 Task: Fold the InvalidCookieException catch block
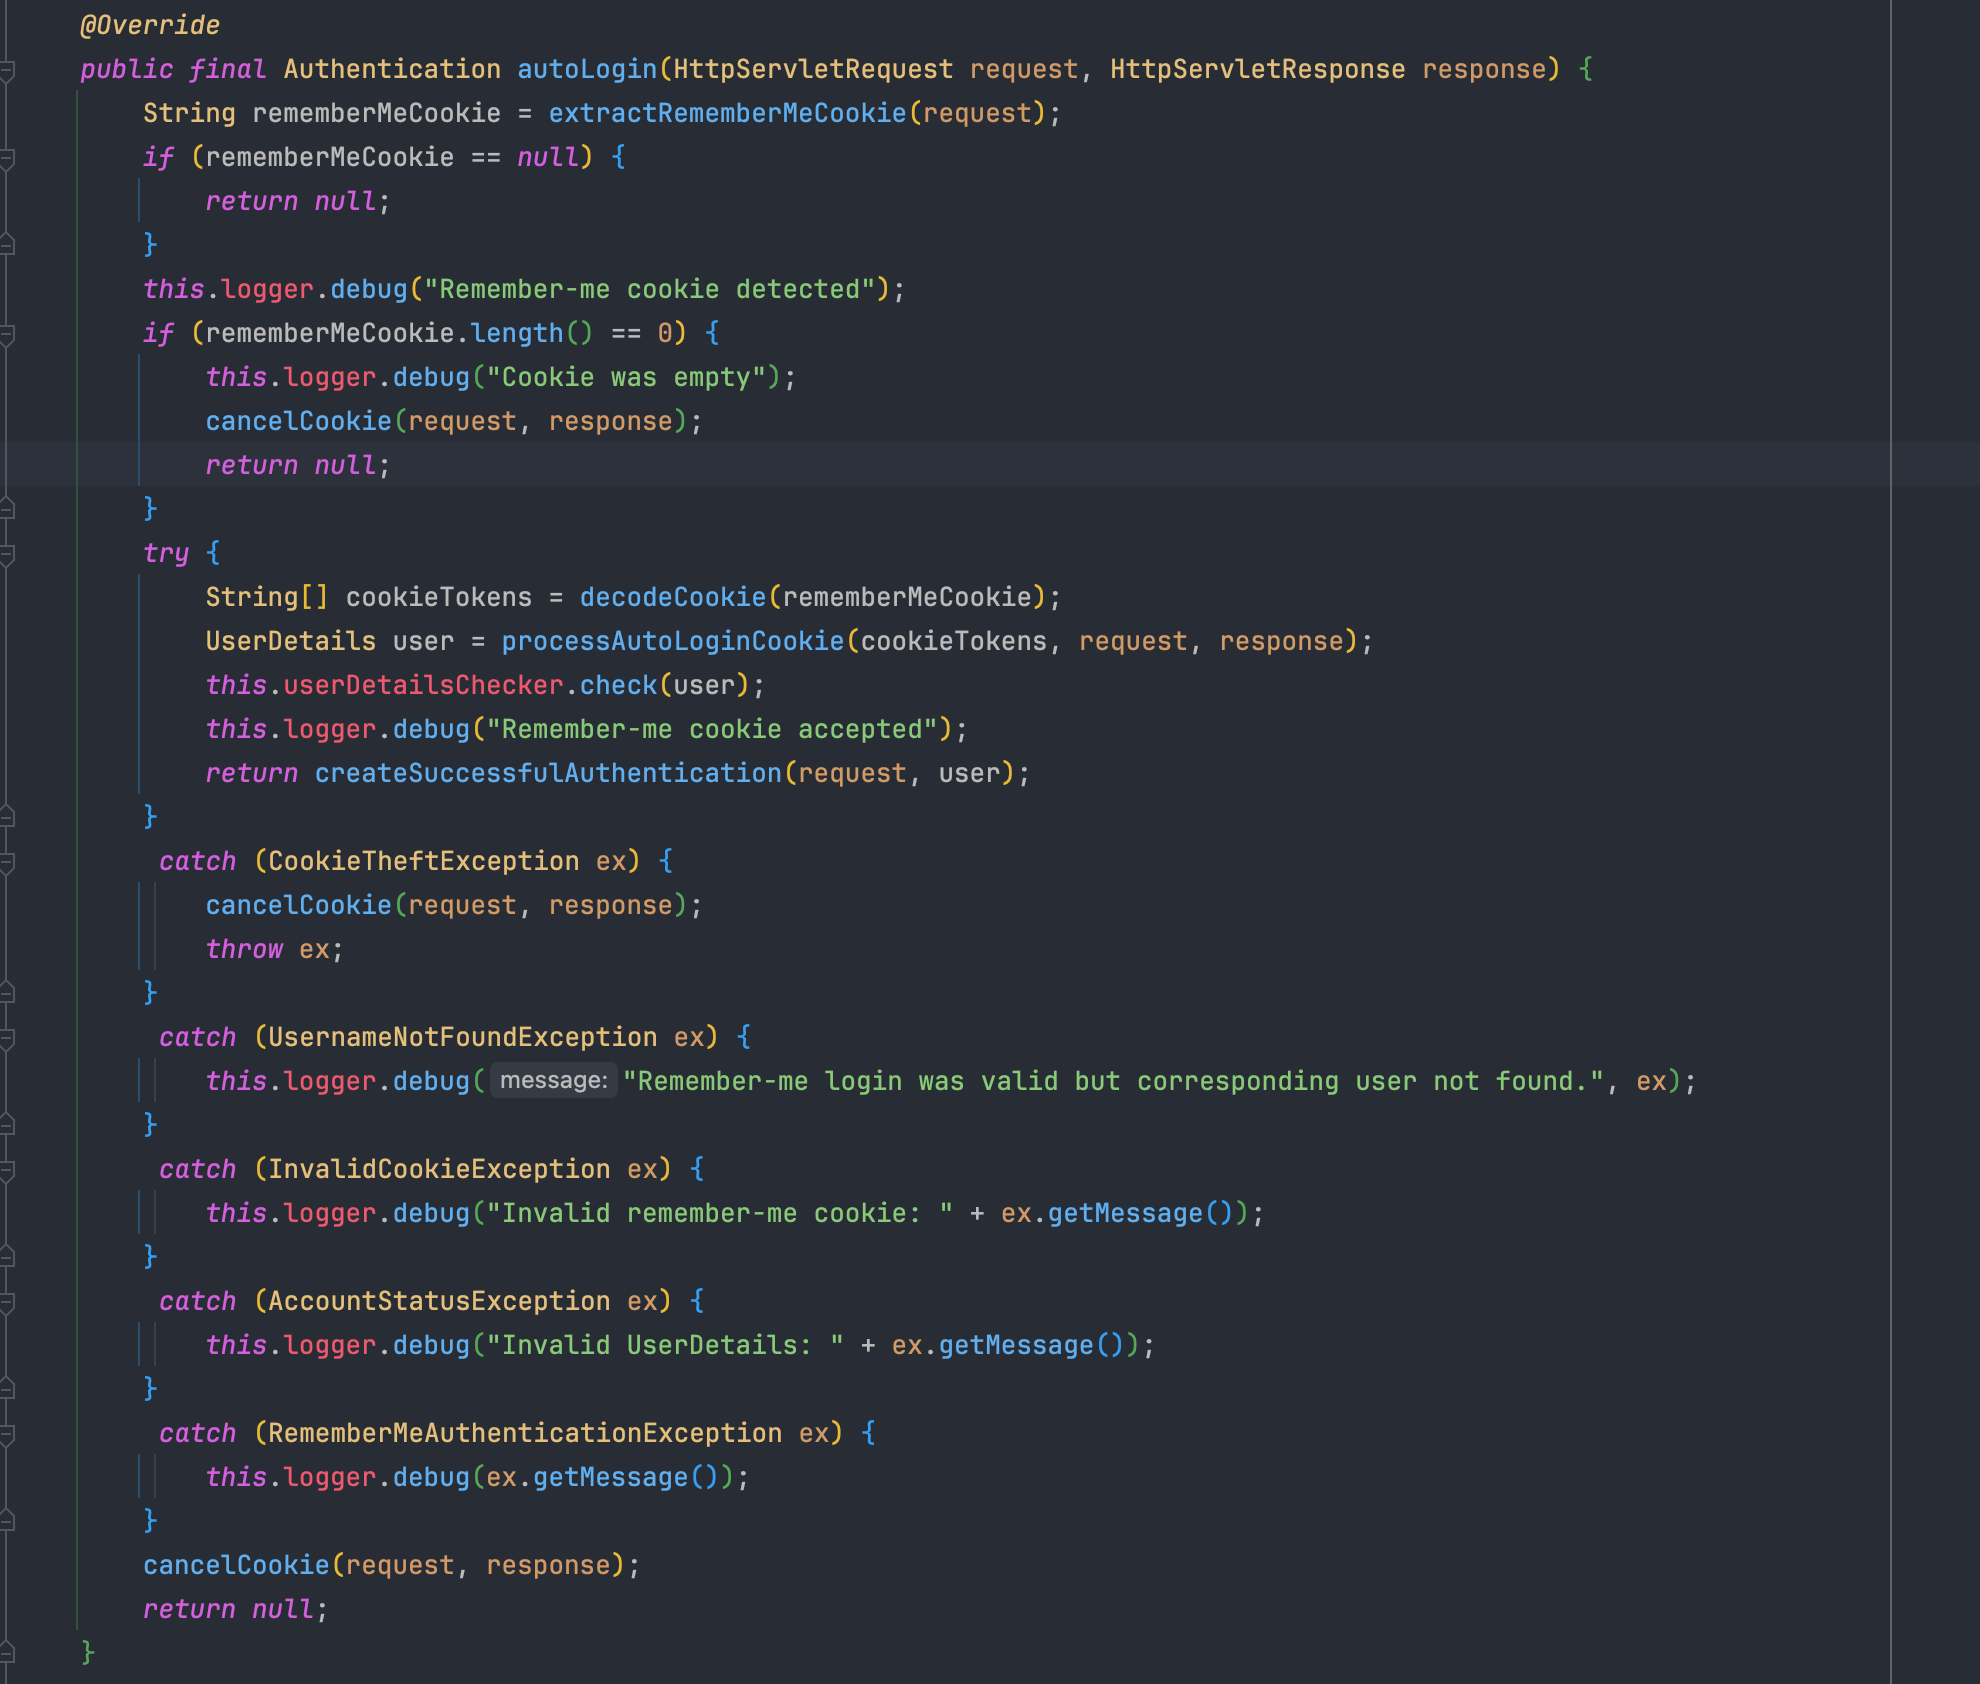pos(7,1170)
